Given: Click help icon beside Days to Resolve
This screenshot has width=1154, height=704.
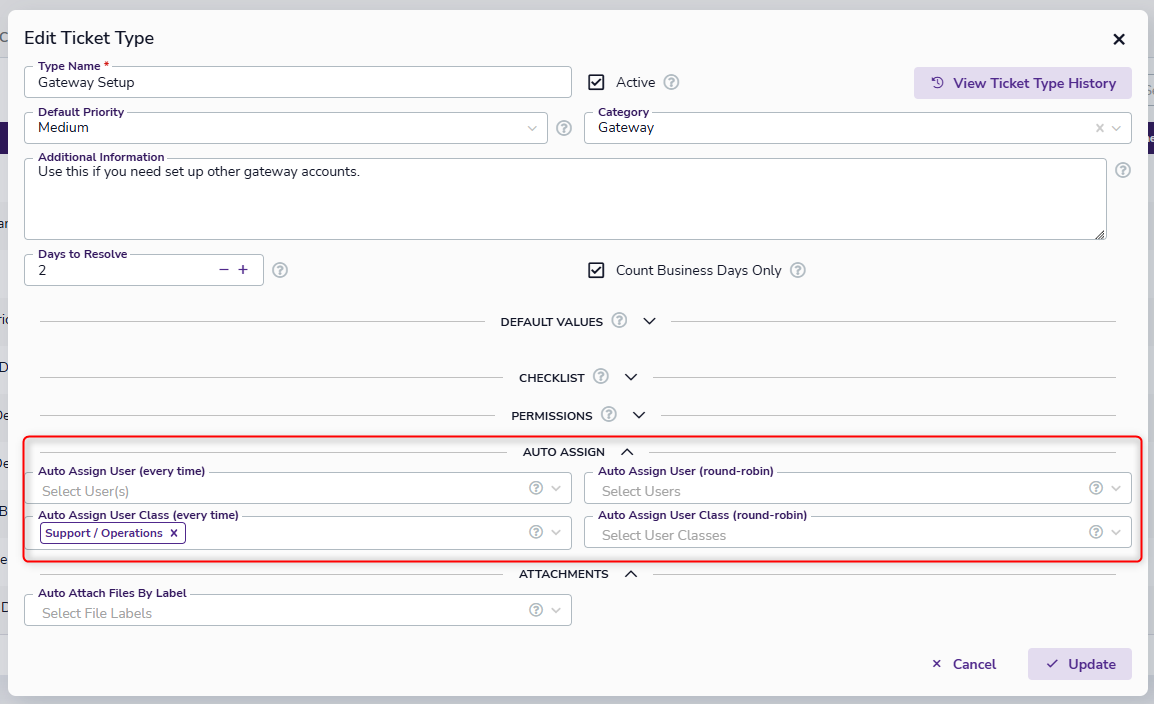Looking at the screenshot, I should tap(280, 270).
